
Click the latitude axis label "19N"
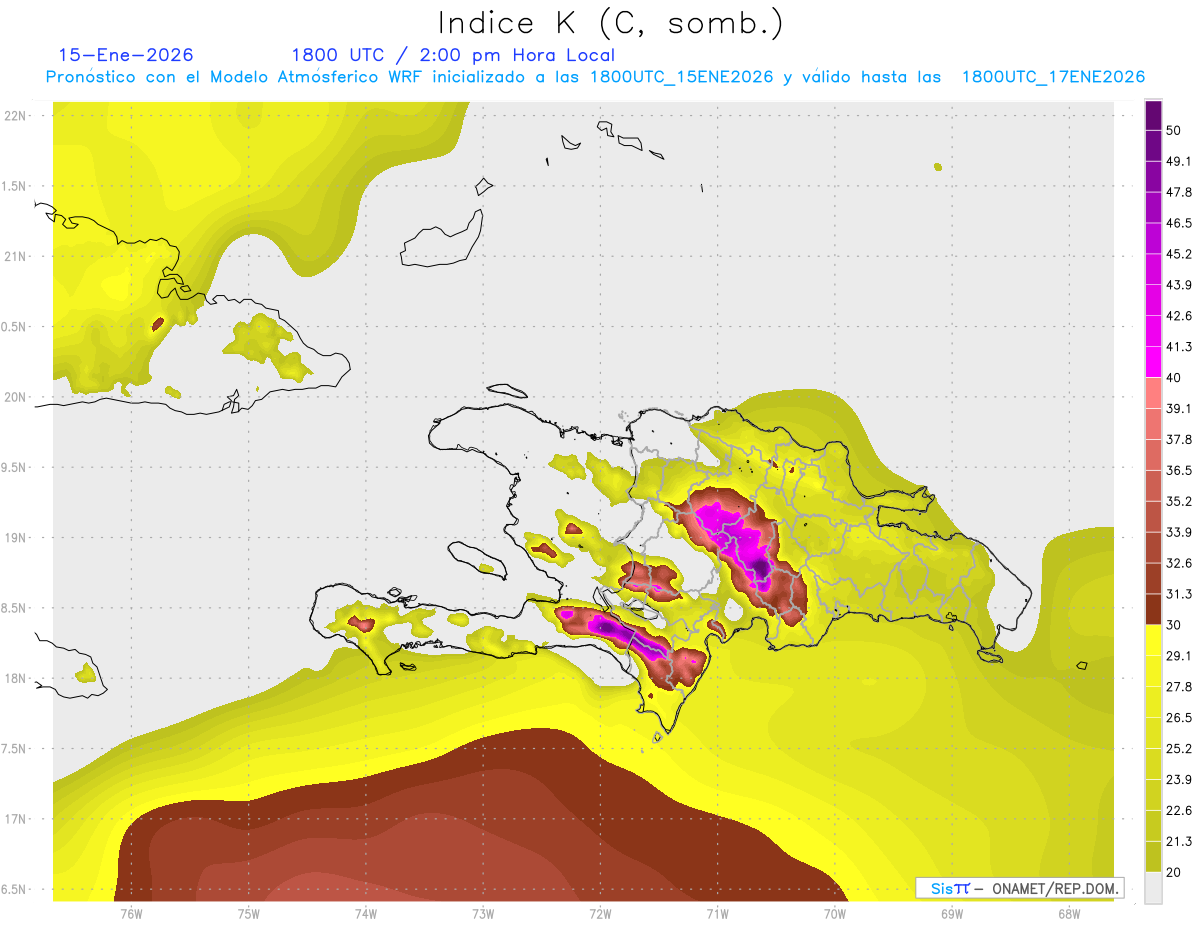tap(15, 538)
